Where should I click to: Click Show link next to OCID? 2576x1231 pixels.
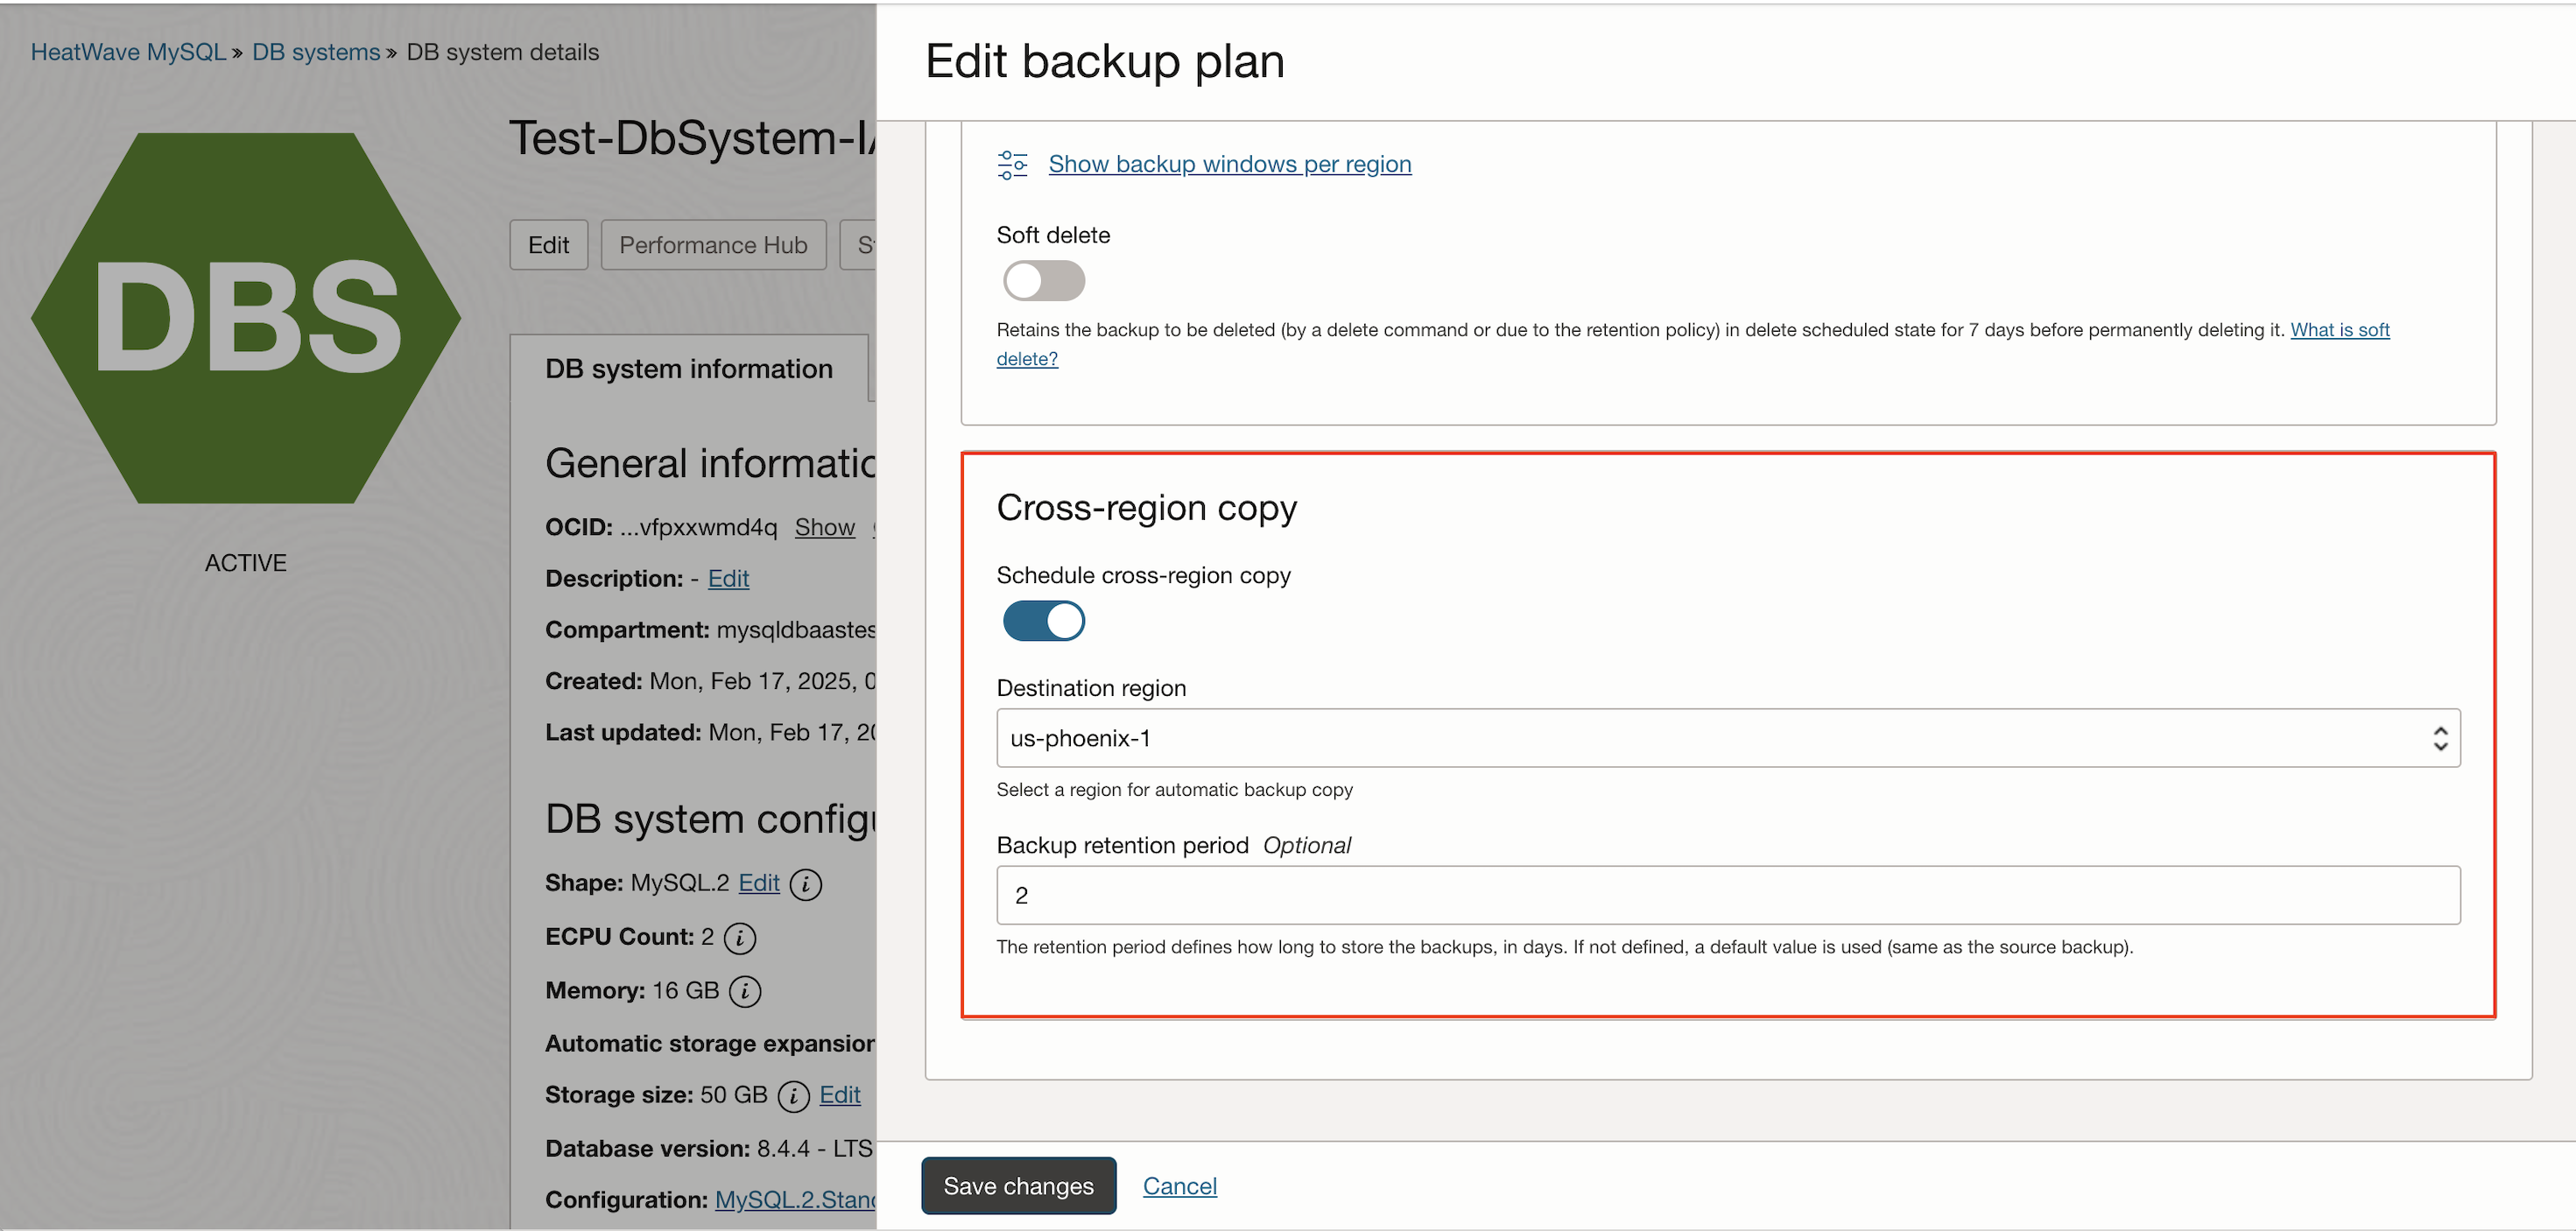click(824, 527)
